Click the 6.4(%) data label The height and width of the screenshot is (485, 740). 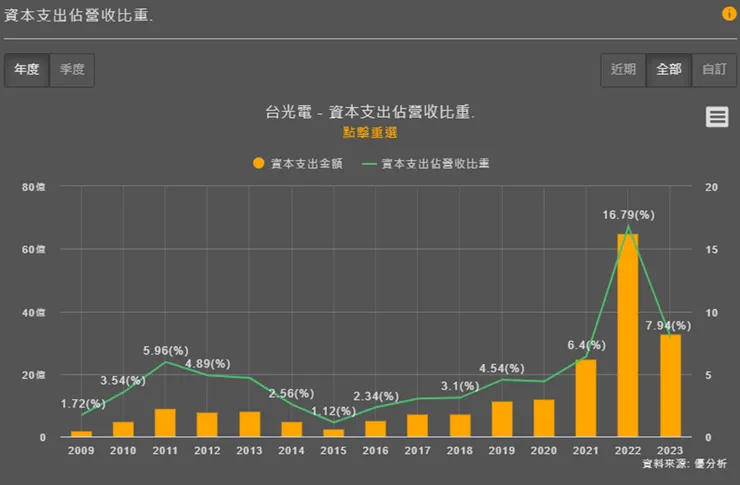pos(586,345)
